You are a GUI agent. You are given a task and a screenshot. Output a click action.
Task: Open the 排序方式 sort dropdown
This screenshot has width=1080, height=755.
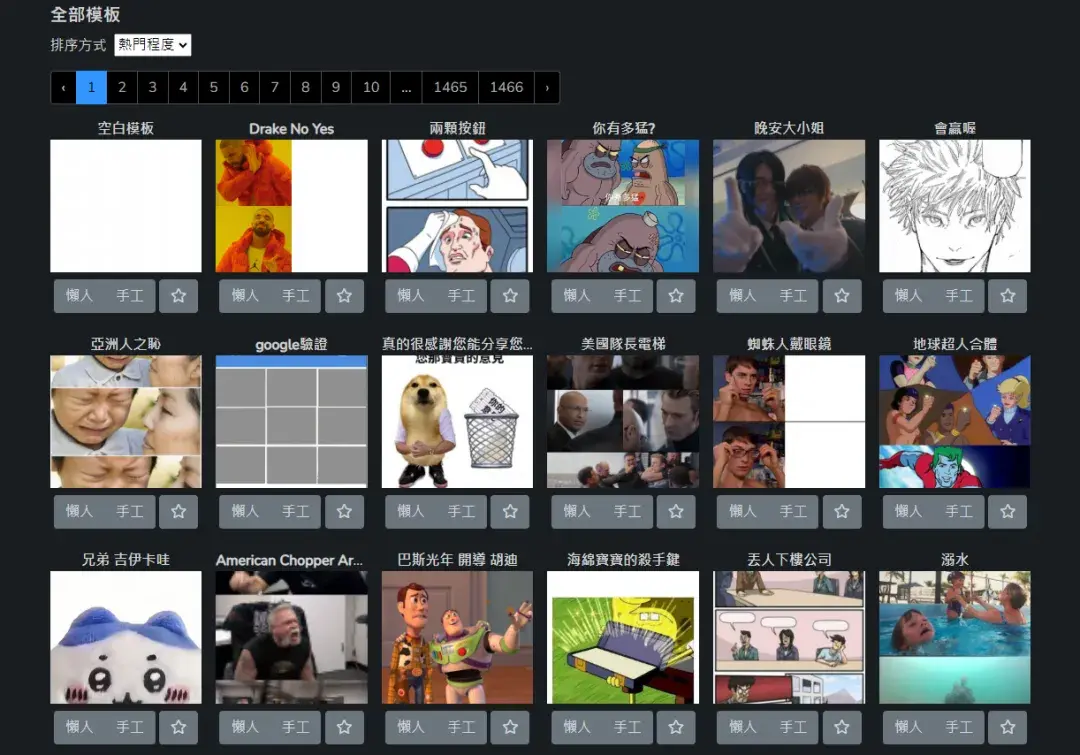153,45
